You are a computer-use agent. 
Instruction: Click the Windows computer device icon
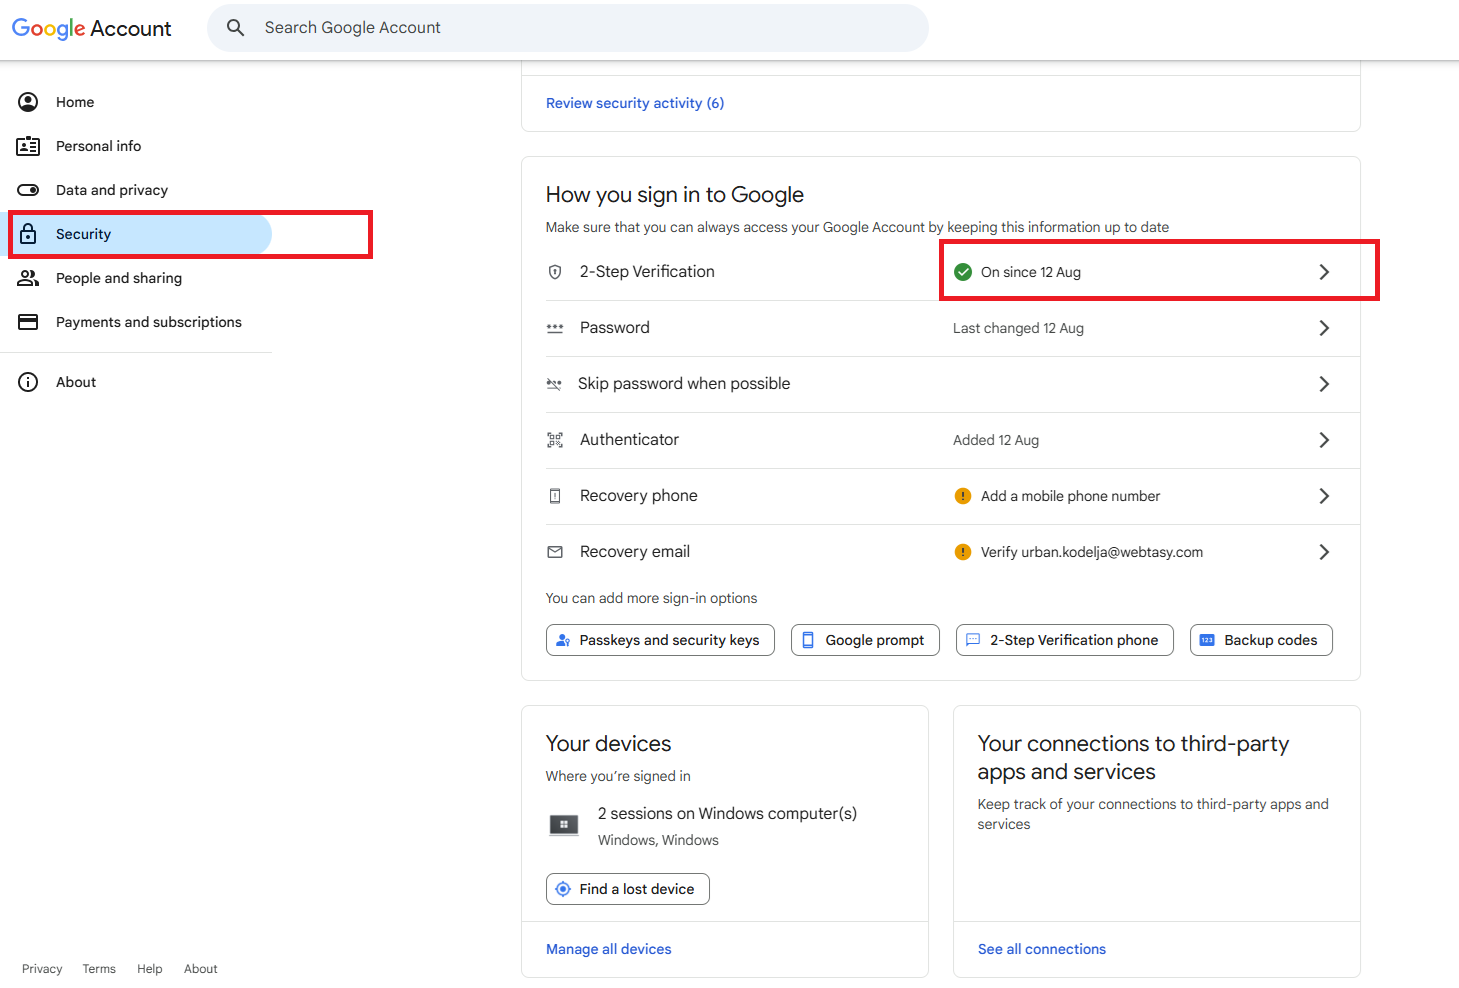coord(564,825)
